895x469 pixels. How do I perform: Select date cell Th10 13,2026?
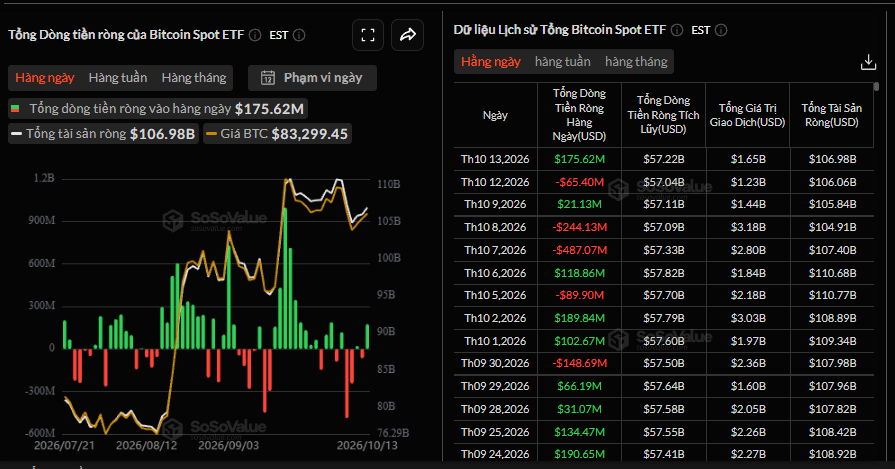[x=495, y=159]
